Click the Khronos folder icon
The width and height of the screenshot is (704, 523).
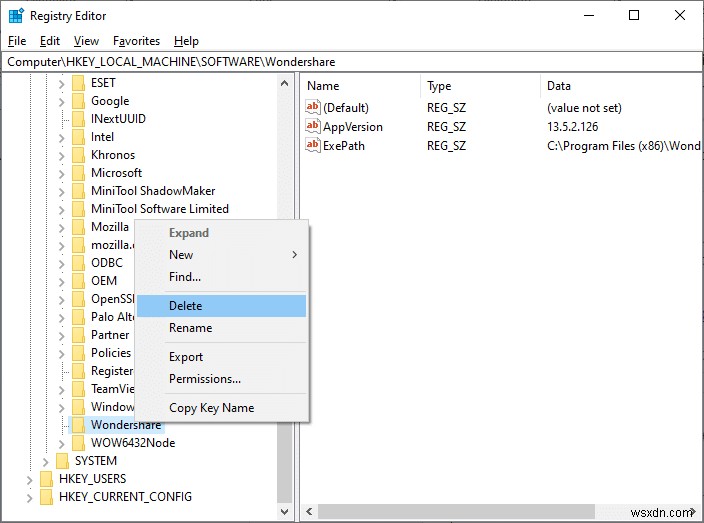click(x=78, y=155)
